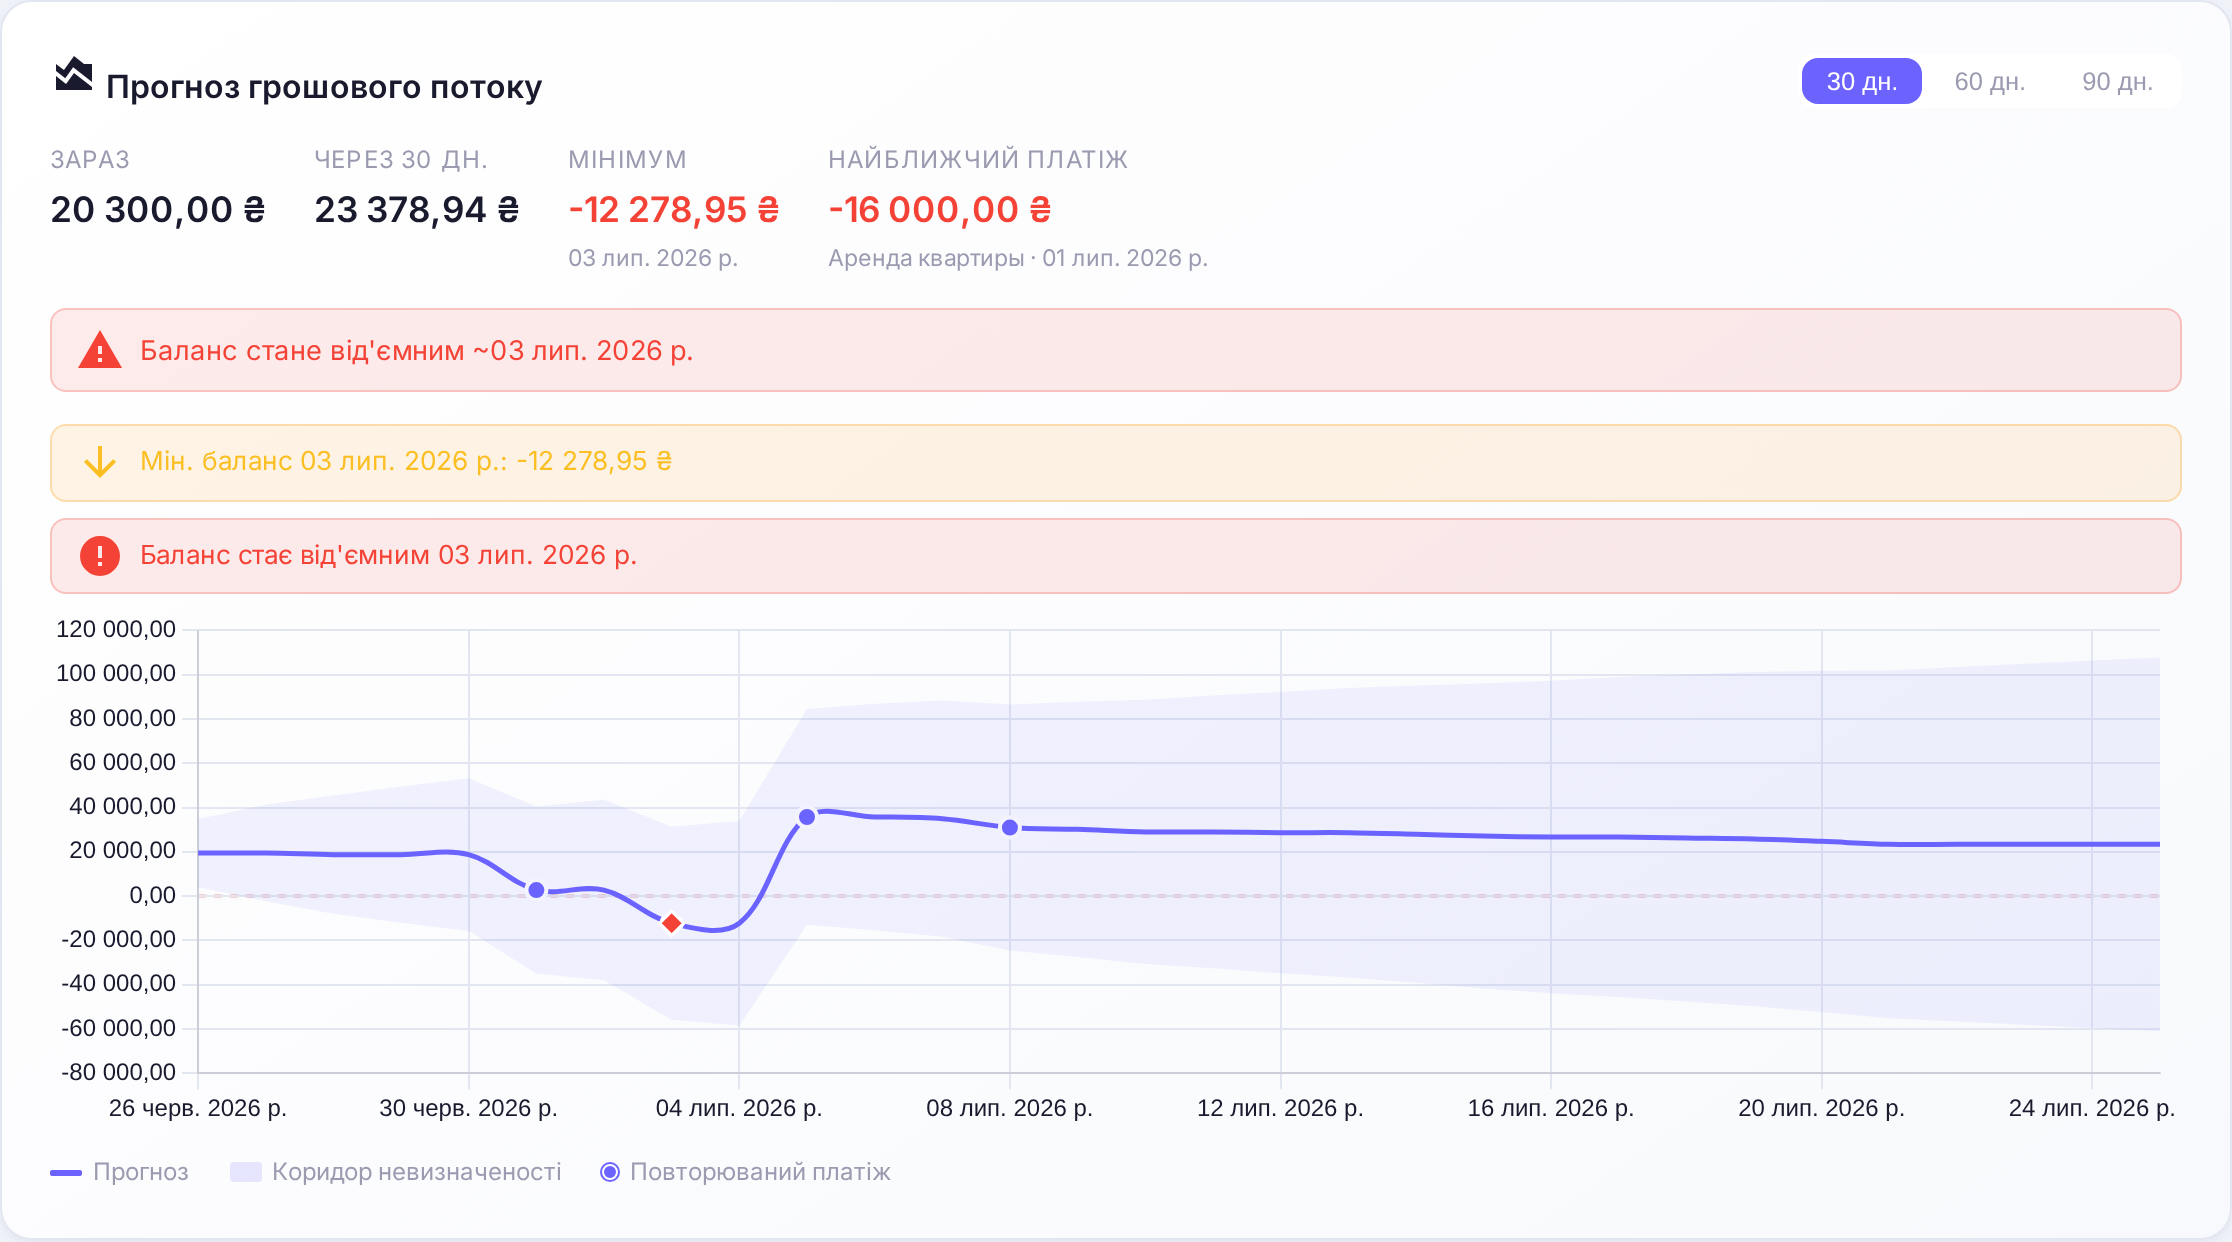Toggle Коридор невизначеності legend label
Image resolution: width=2232 pixels, height=1242 pixels.
[x=416, y=1172]
